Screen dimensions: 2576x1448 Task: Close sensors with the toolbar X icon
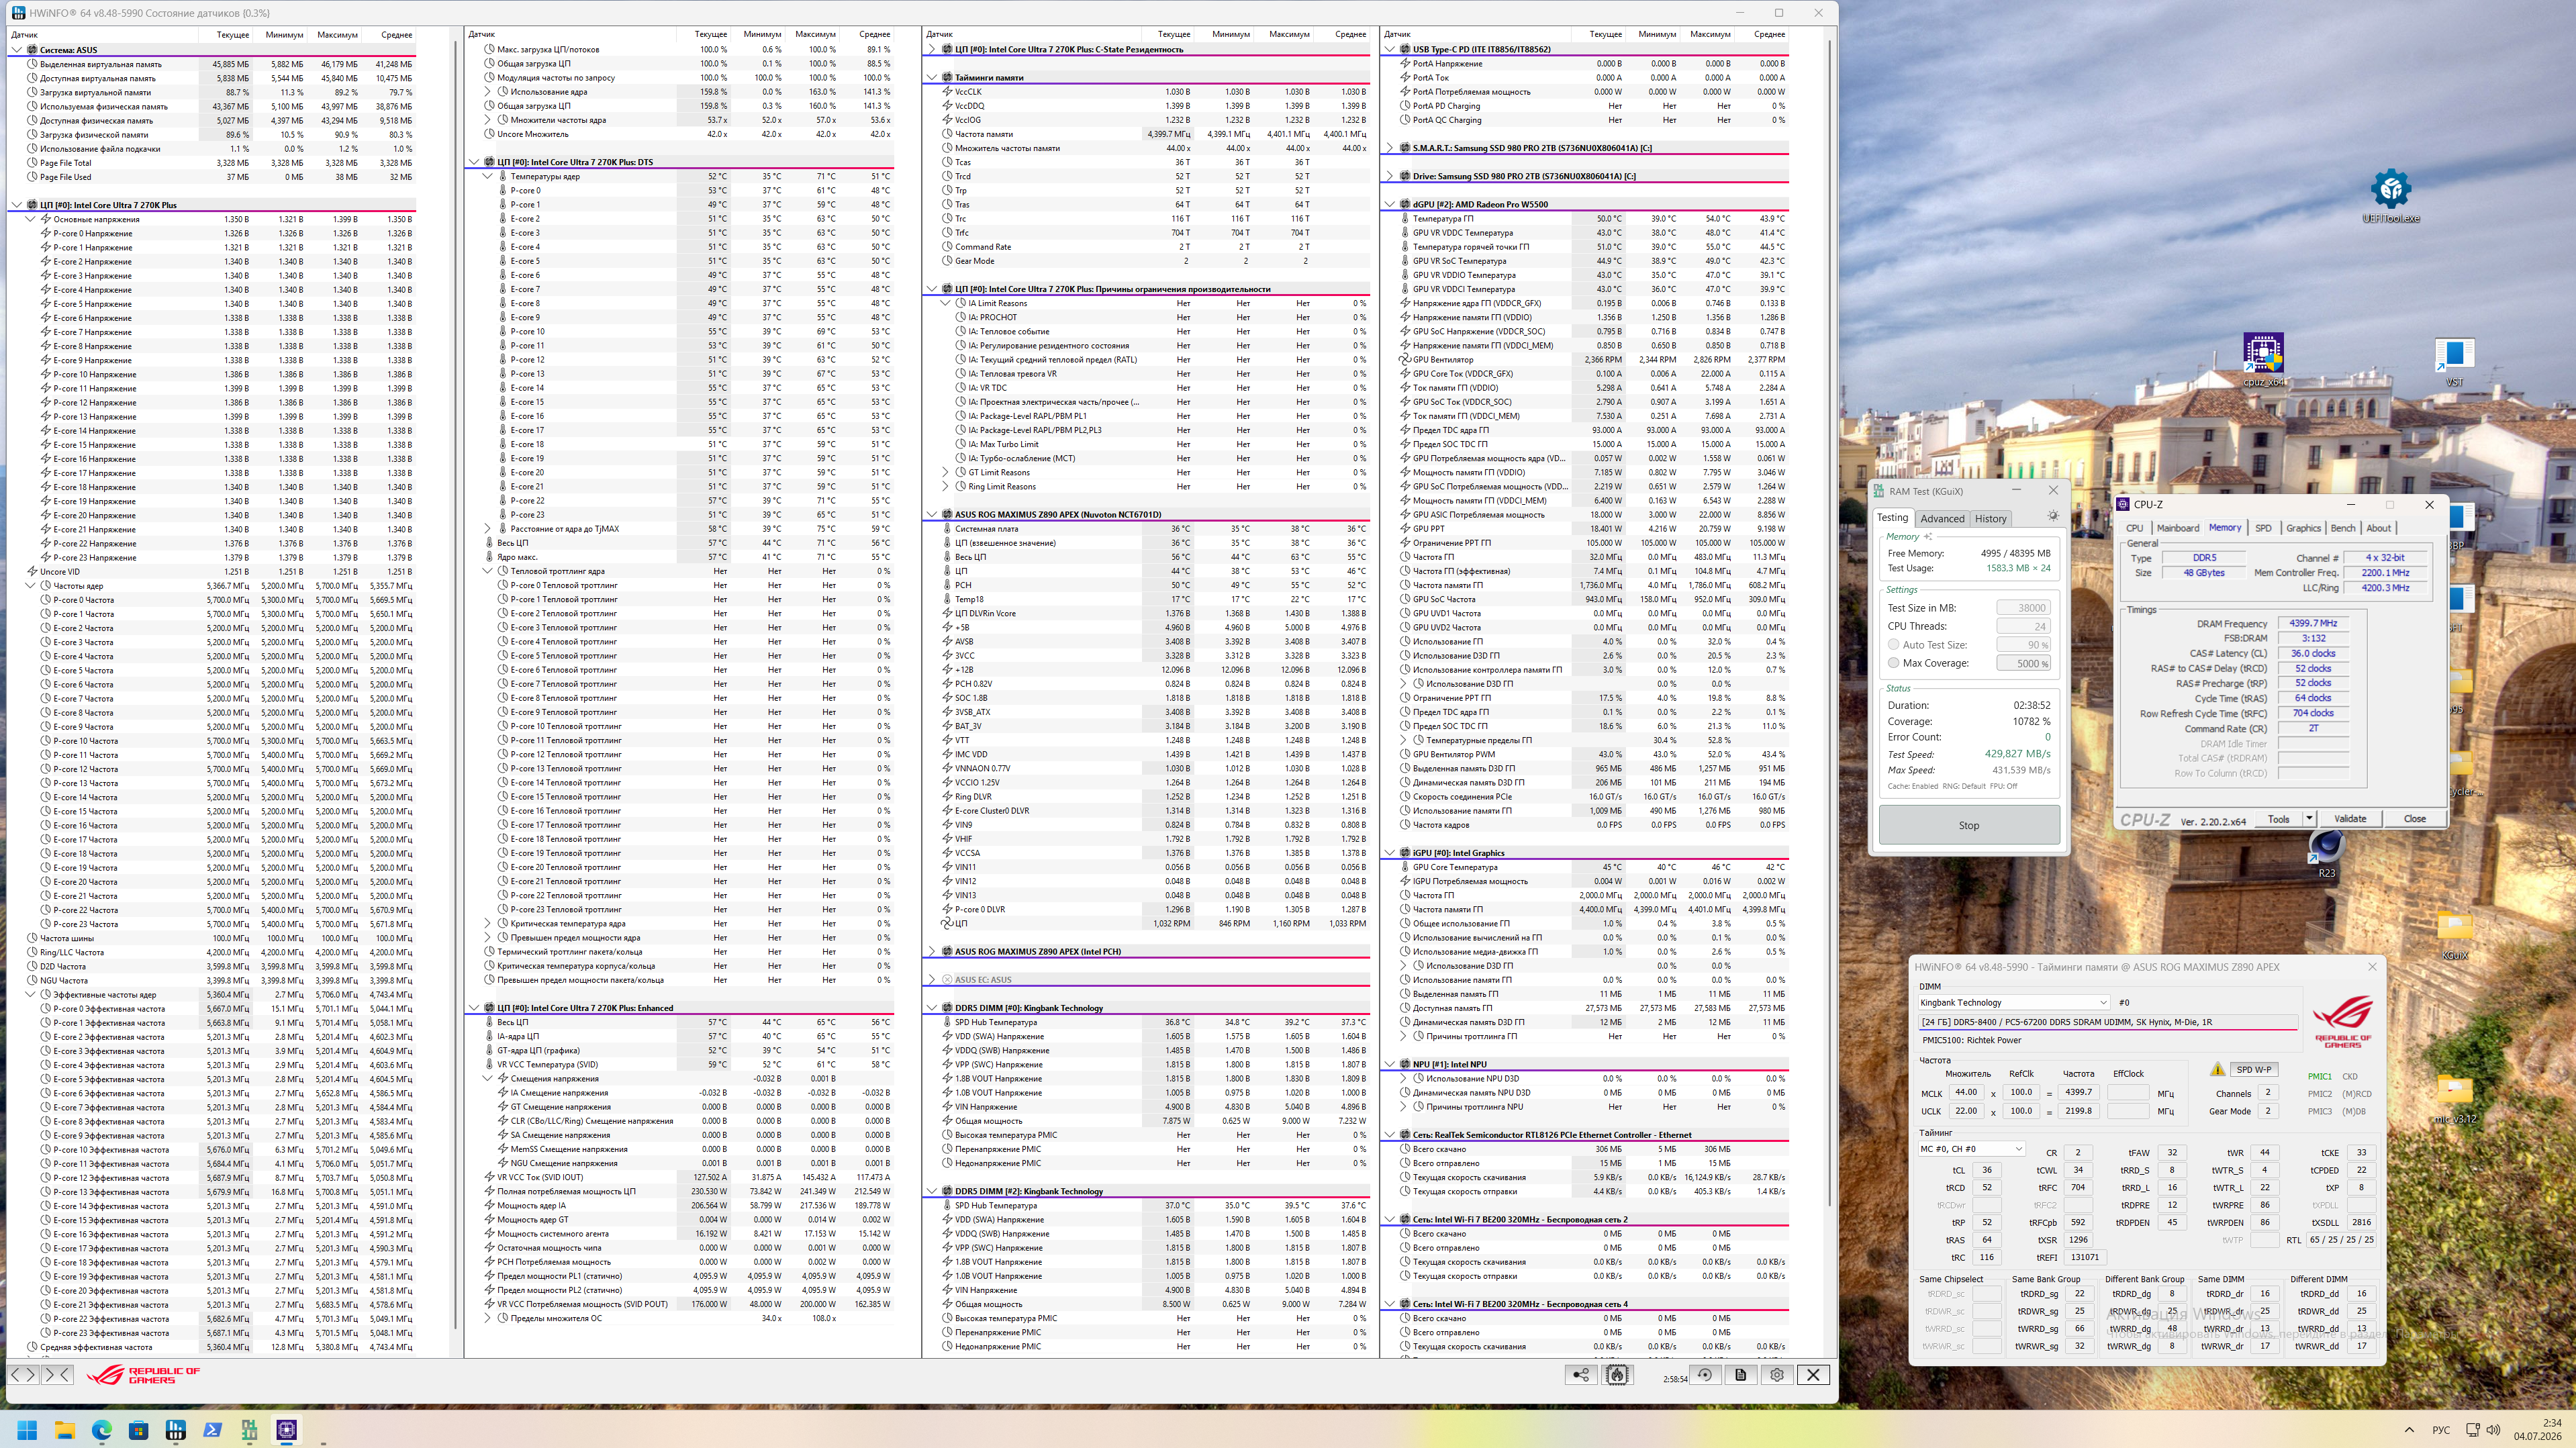(x=1813, y=1375)
